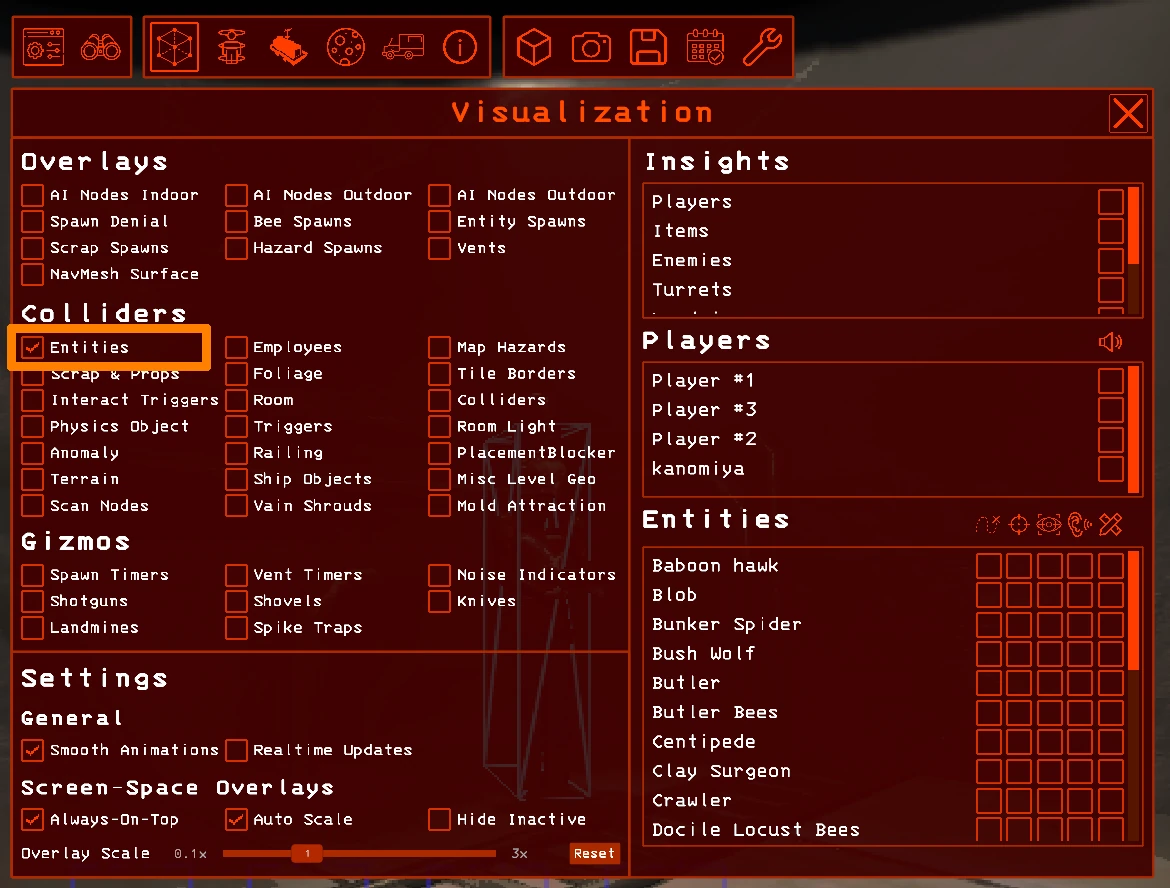Click the Overlay Scale slider handle
1170x888 pixels.
(x=307, y=854)
